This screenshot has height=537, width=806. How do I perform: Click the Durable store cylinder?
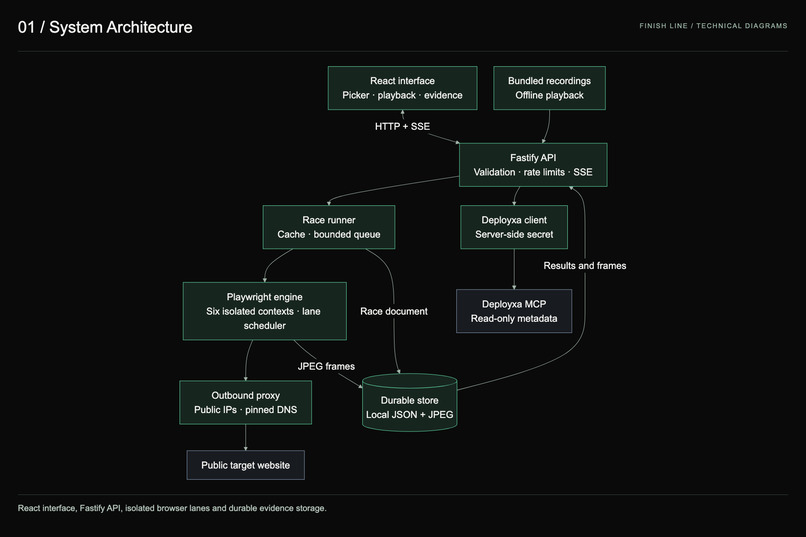click(x=410, y=402)
